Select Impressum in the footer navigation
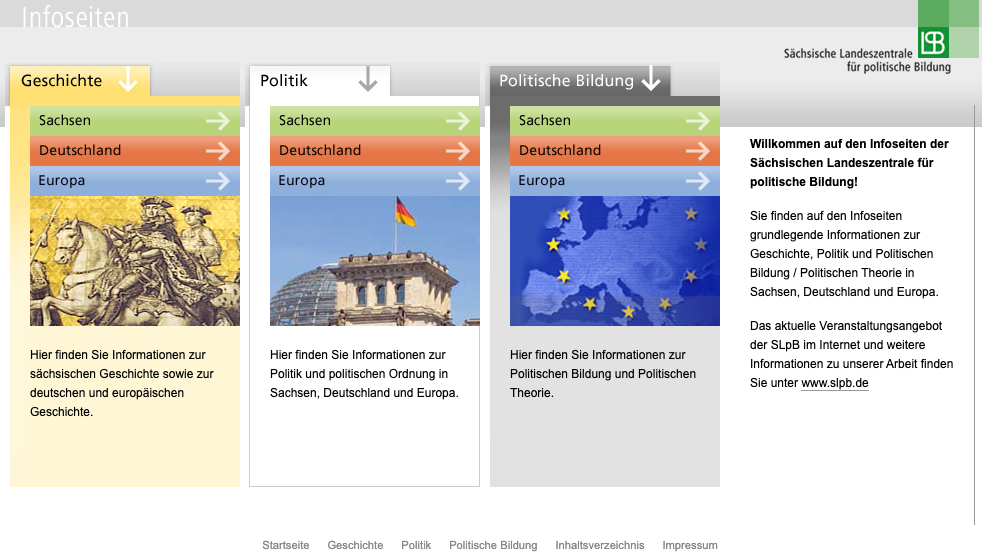 (x=689, y=545)
